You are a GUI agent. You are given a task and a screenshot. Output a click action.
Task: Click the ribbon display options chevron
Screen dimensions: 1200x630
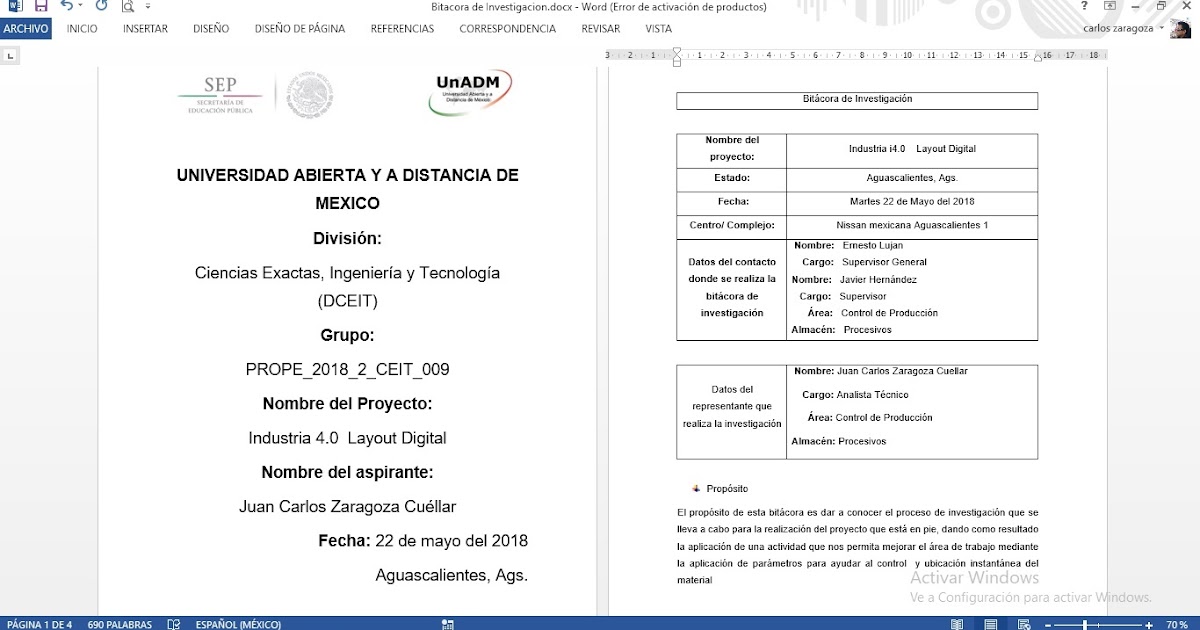coord(1110,5)
